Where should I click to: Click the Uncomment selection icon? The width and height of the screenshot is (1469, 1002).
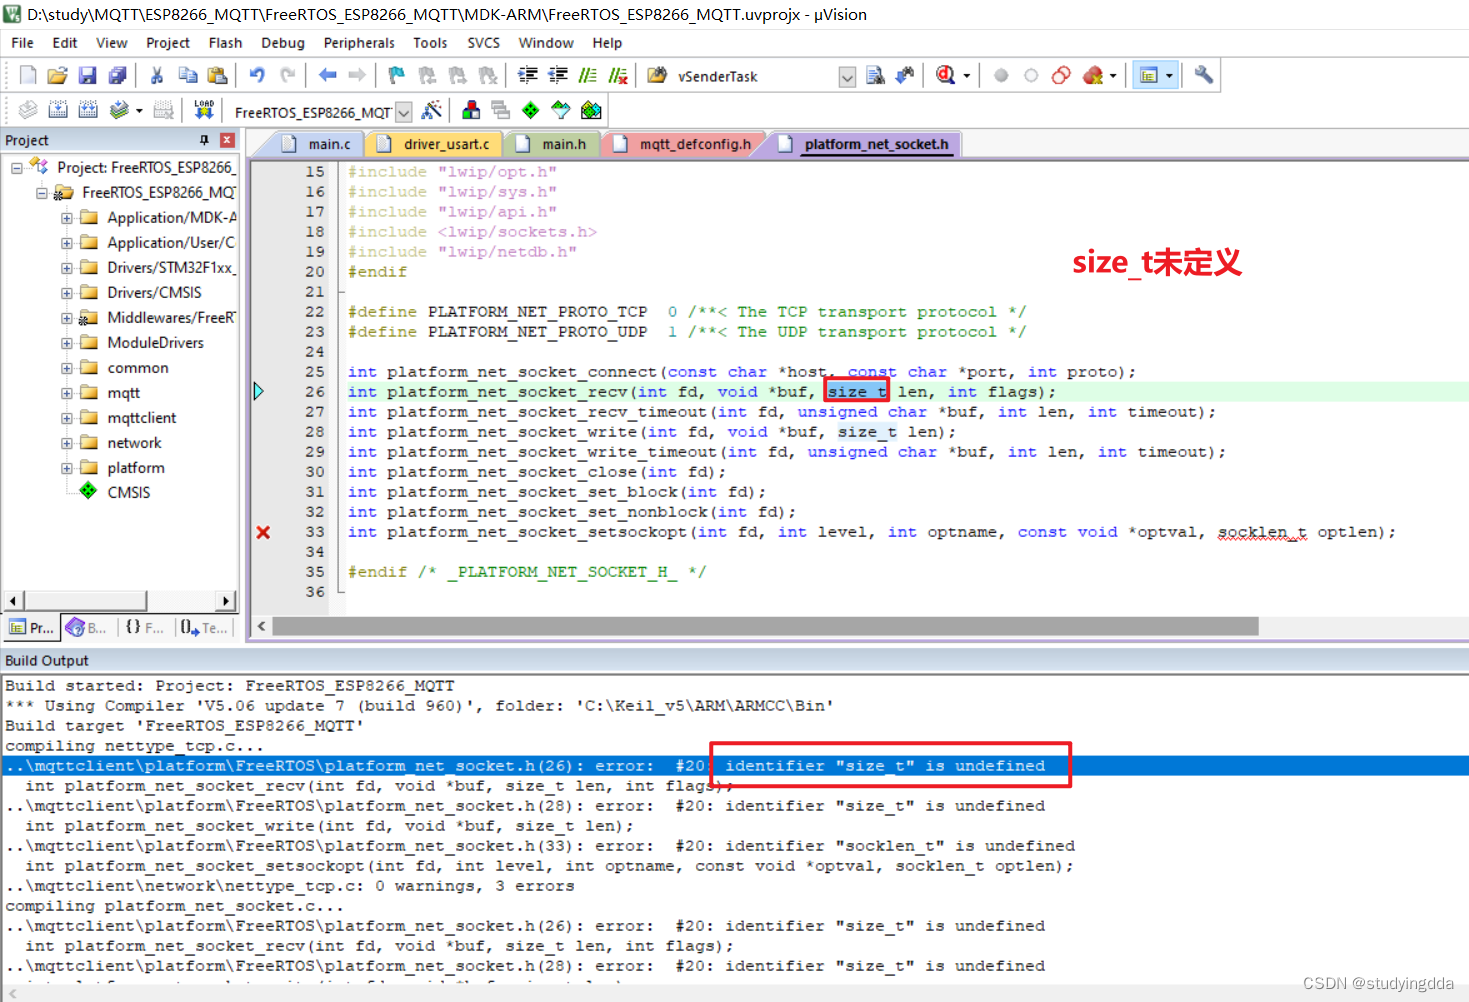point(618,75)
